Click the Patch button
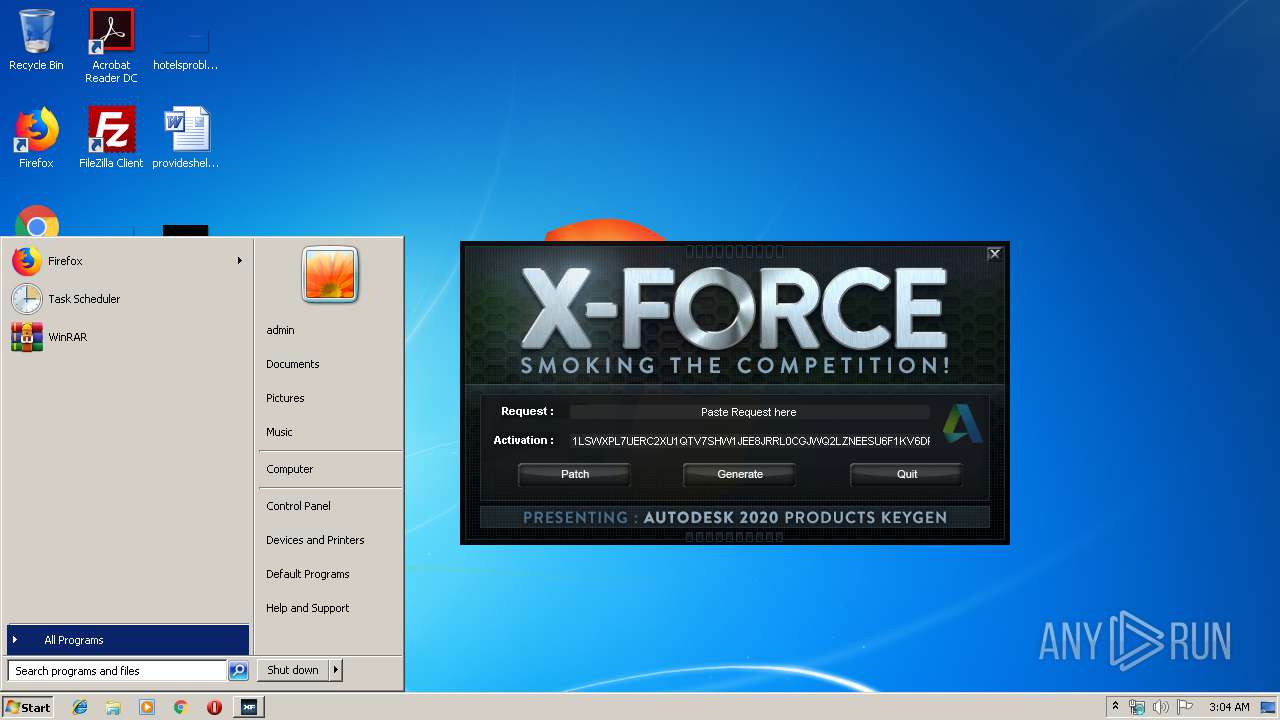The height and width of the screenshot is (720, 1280). [x=574, y=474]
